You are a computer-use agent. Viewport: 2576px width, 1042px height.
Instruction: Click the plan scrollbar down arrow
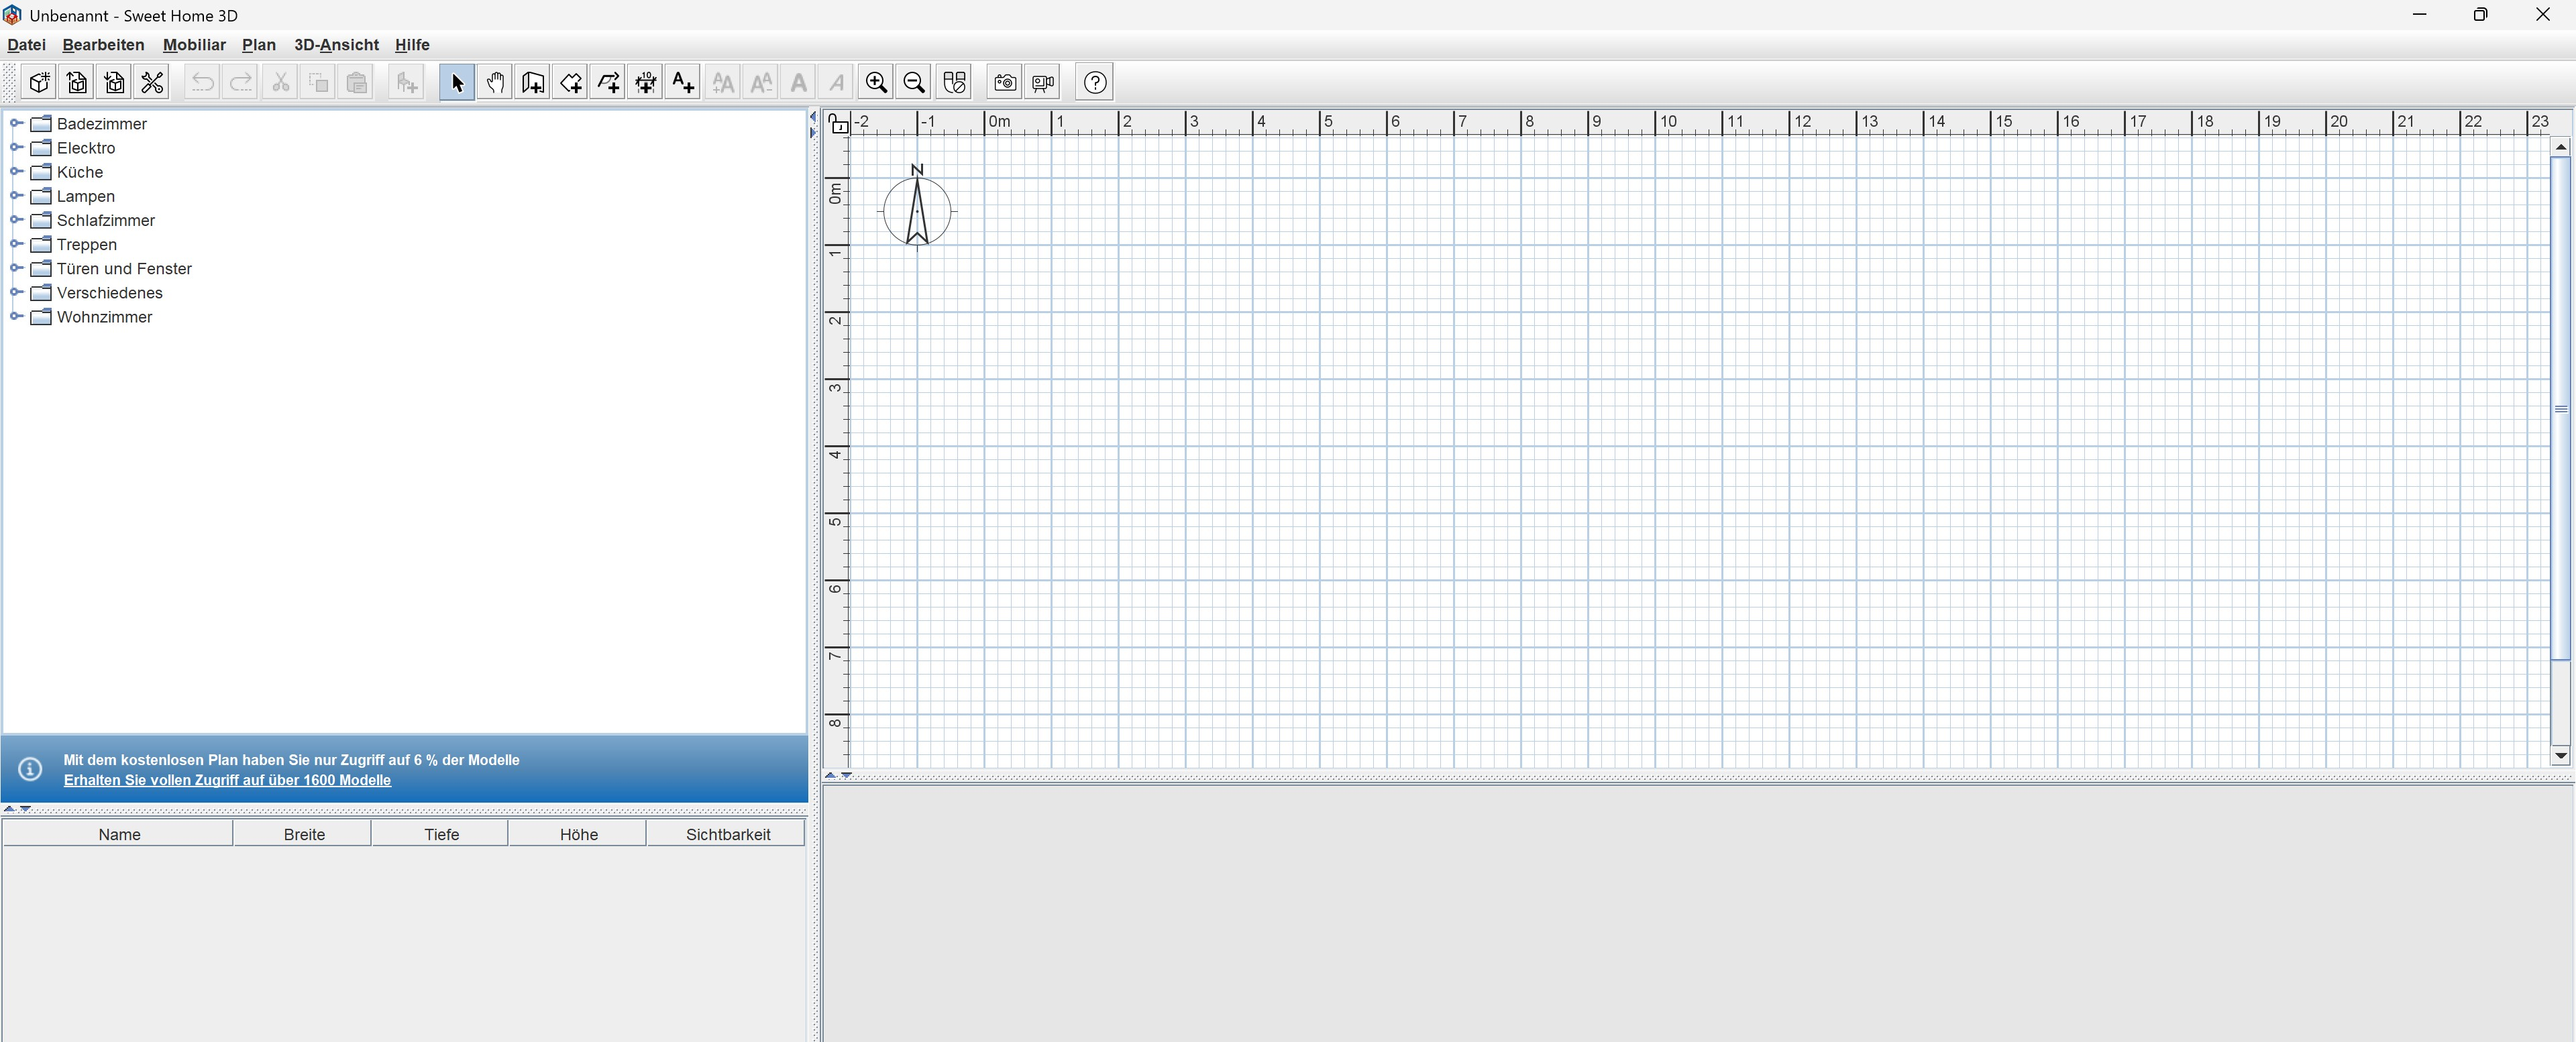(2560, 755)
